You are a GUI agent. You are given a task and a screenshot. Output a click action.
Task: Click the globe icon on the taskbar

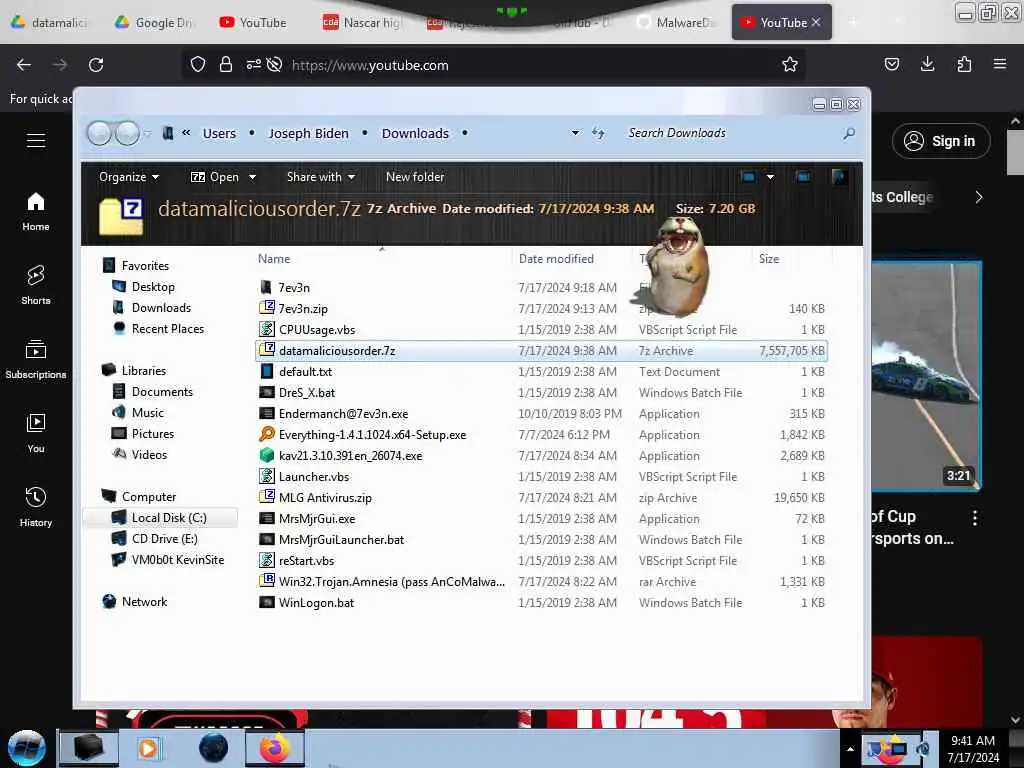214,748
